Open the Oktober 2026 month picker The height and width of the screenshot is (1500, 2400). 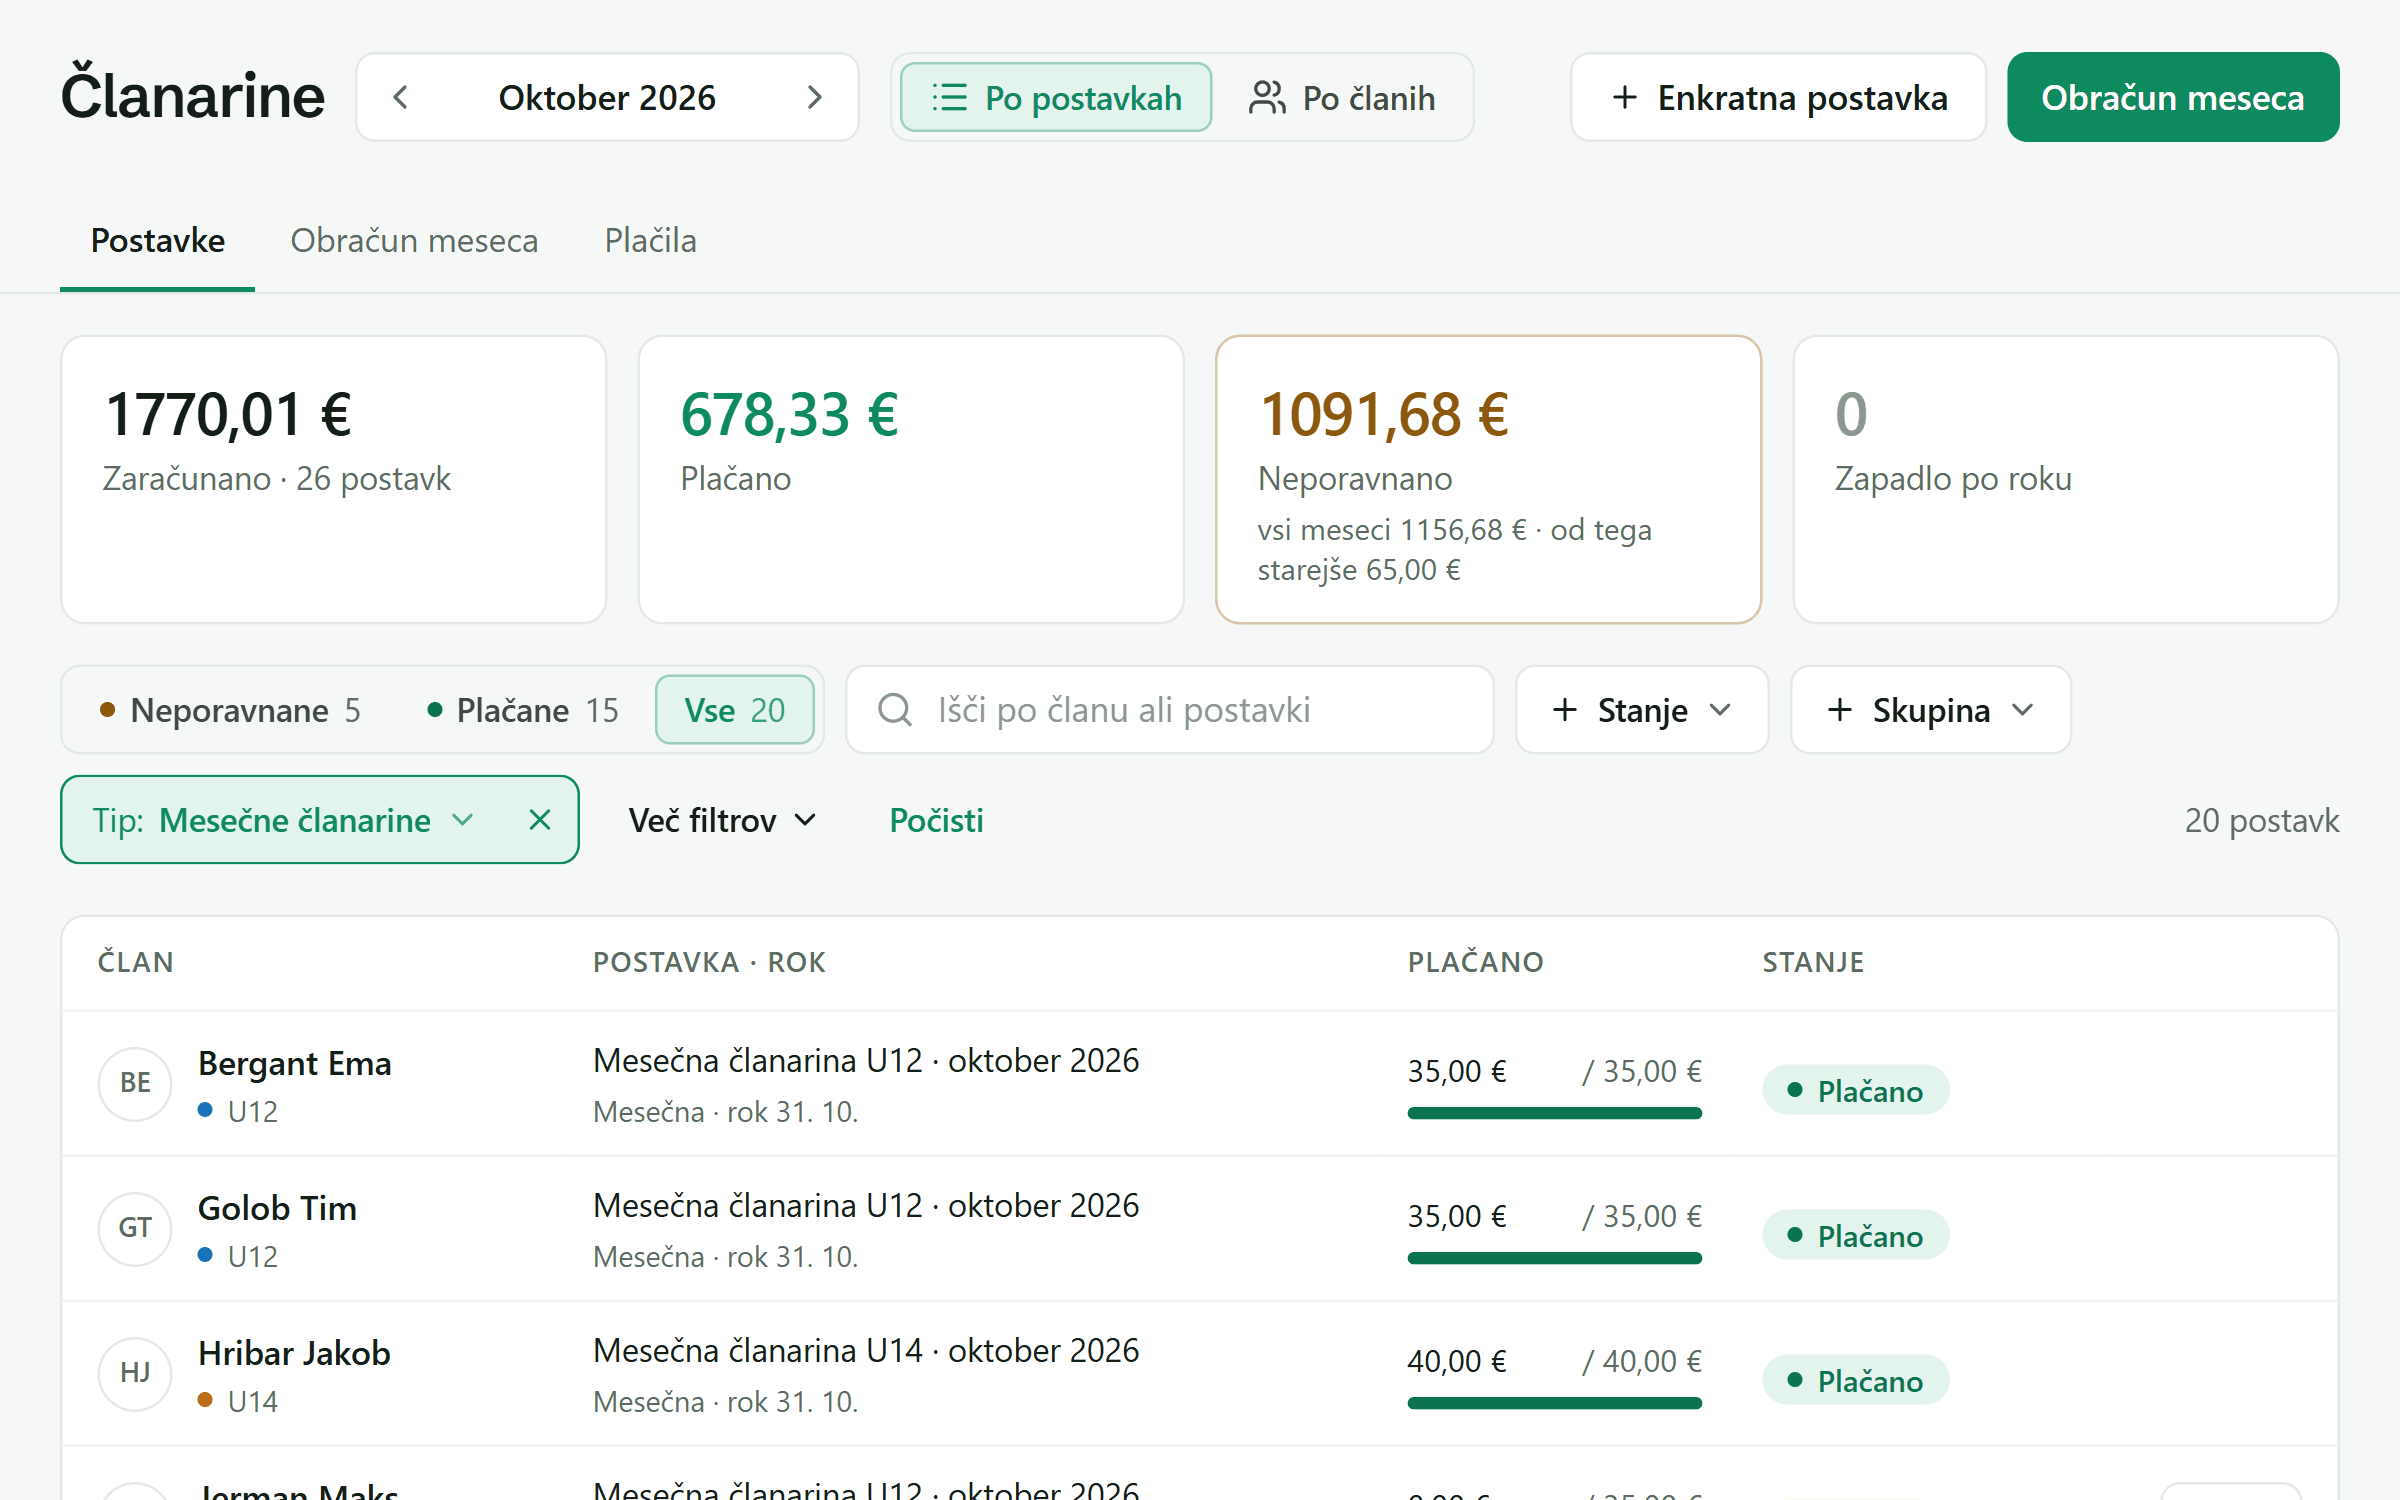pyautogui.click(x=607, y=97)
